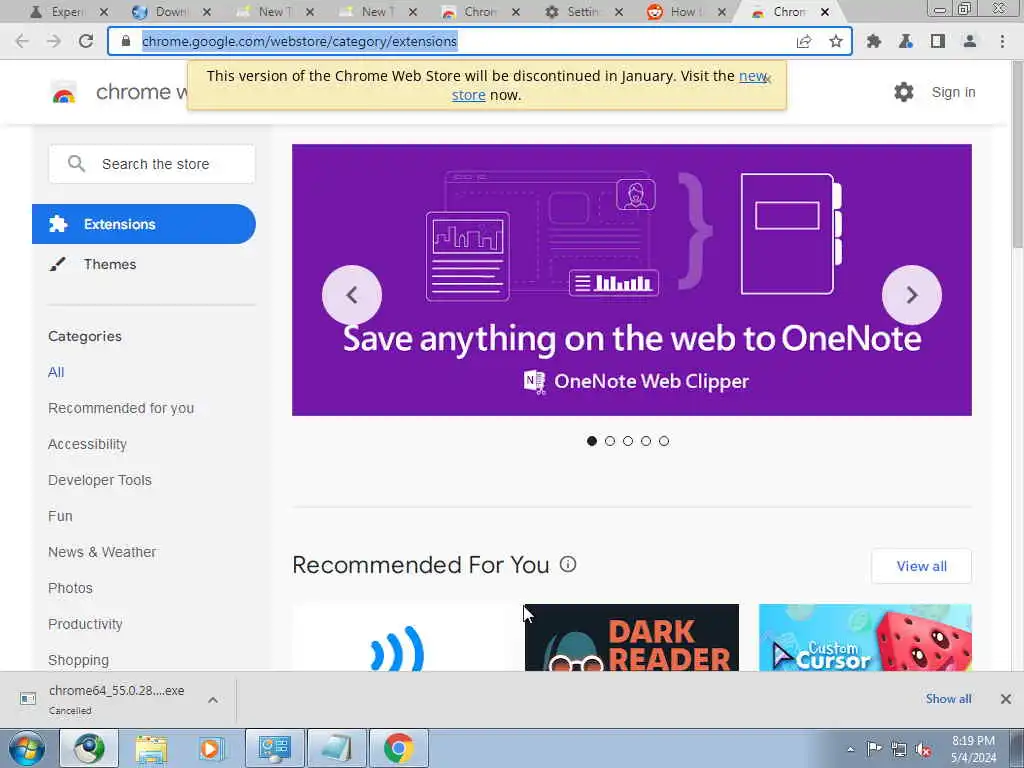This screenshot has width=1024, height=768.
Task: Go back using the browser back arrow
Action: point(22,41)
